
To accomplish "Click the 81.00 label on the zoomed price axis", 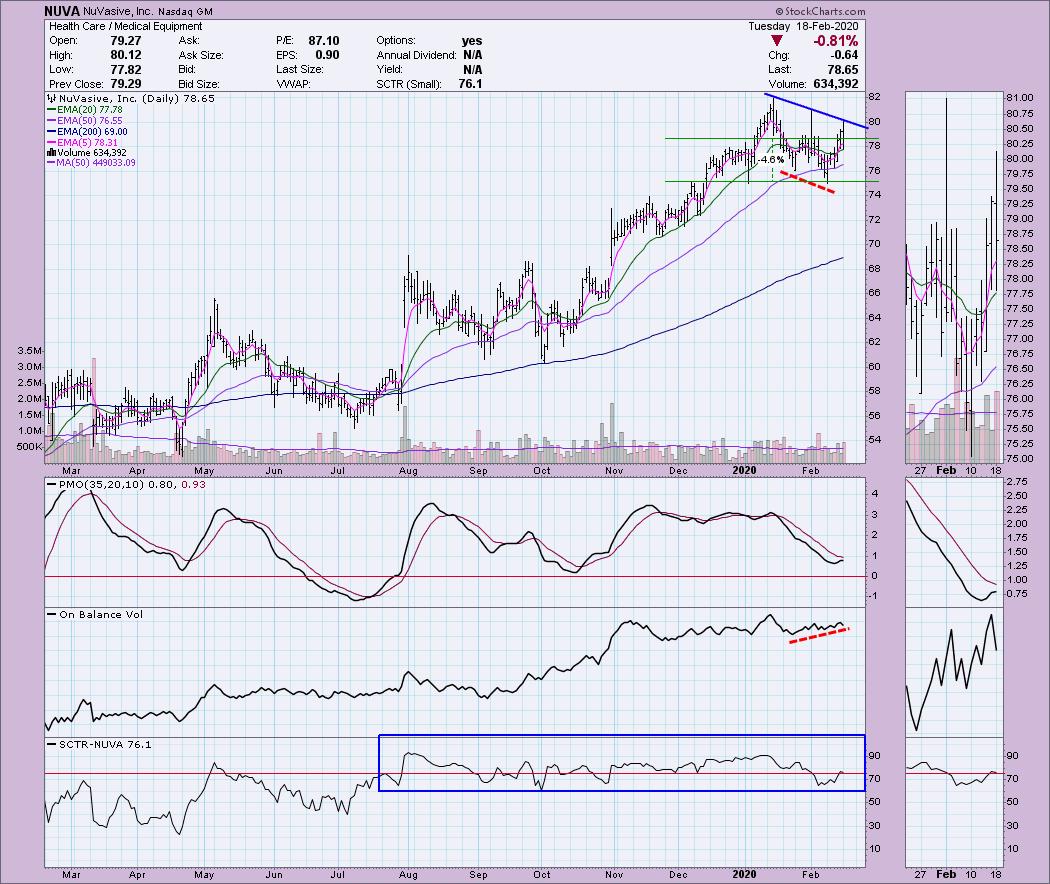I will (x=1019, y=98).
